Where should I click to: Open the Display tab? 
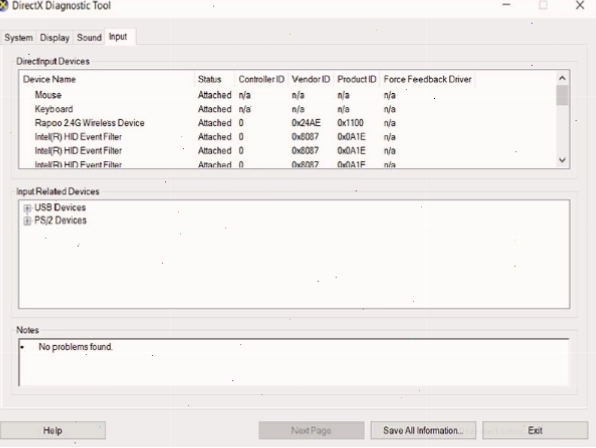(55, 38)
